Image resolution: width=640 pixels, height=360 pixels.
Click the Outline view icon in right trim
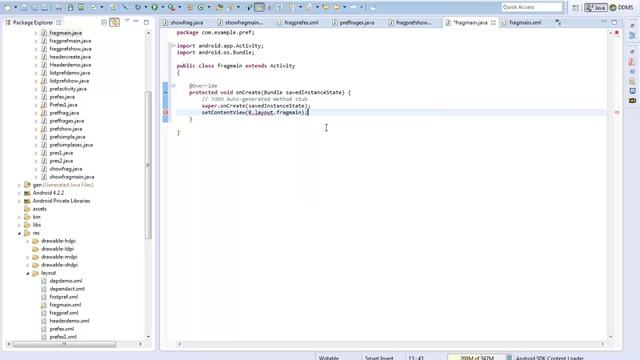(x=632, y=36)
